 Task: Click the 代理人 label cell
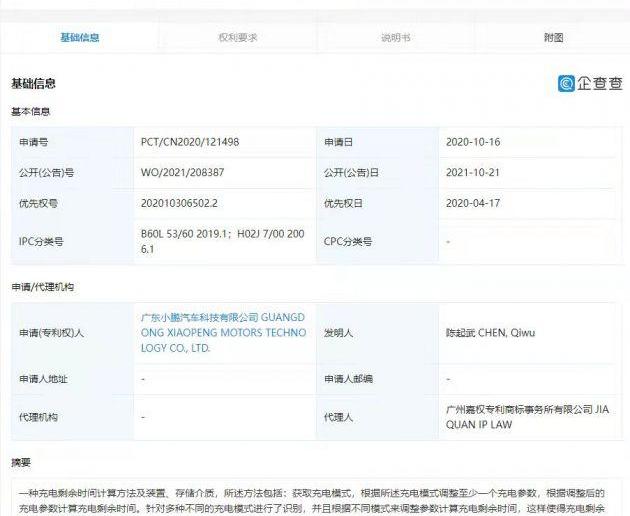coord(377,417)
